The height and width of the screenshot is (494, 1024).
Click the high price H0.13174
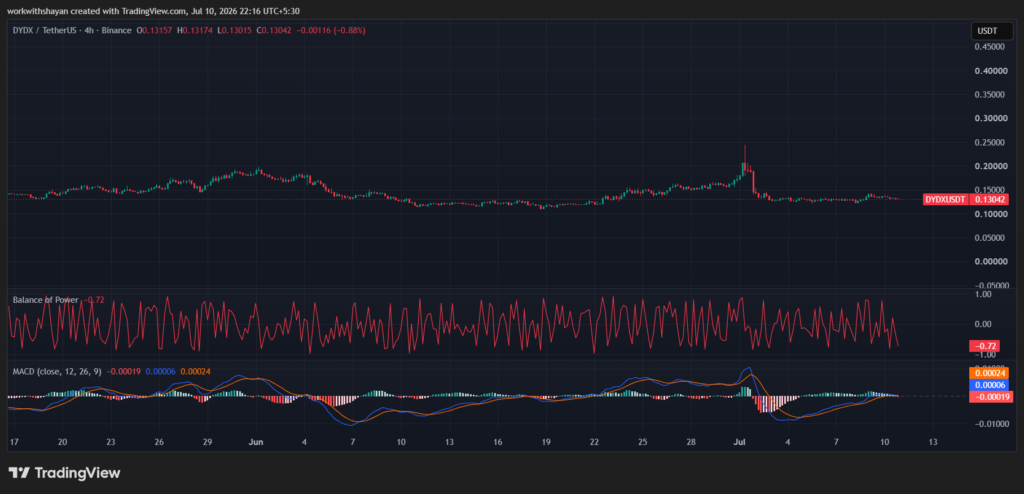pos(195,30)
